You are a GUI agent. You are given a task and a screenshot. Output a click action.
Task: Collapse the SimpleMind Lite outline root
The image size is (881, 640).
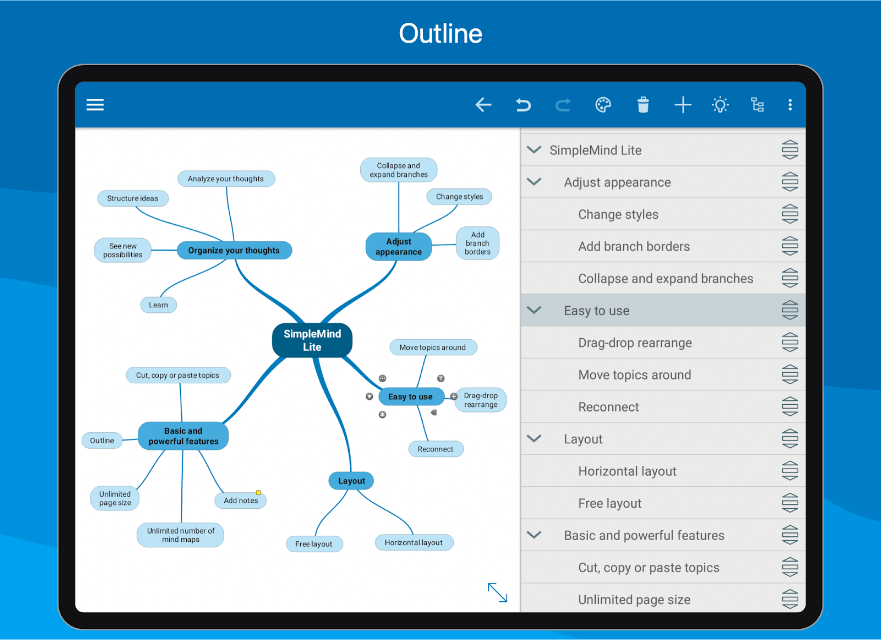tap(532, 150)
